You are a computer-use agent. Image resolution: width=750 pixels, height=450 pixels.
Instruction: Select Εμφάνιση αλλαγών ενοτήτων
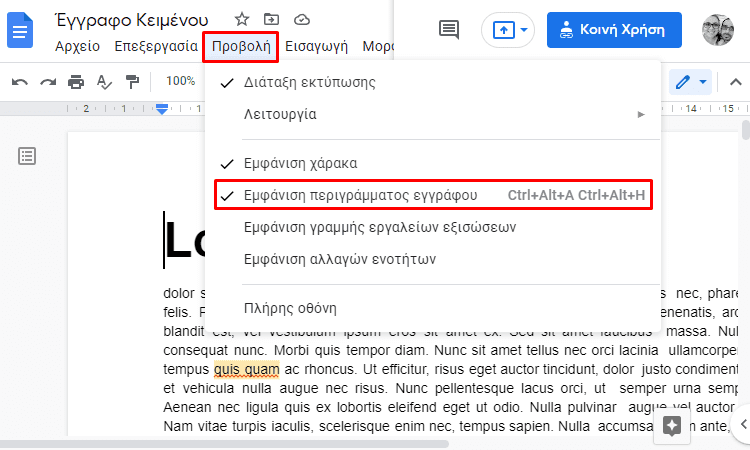pyautogui.click(x=433, y=259)
